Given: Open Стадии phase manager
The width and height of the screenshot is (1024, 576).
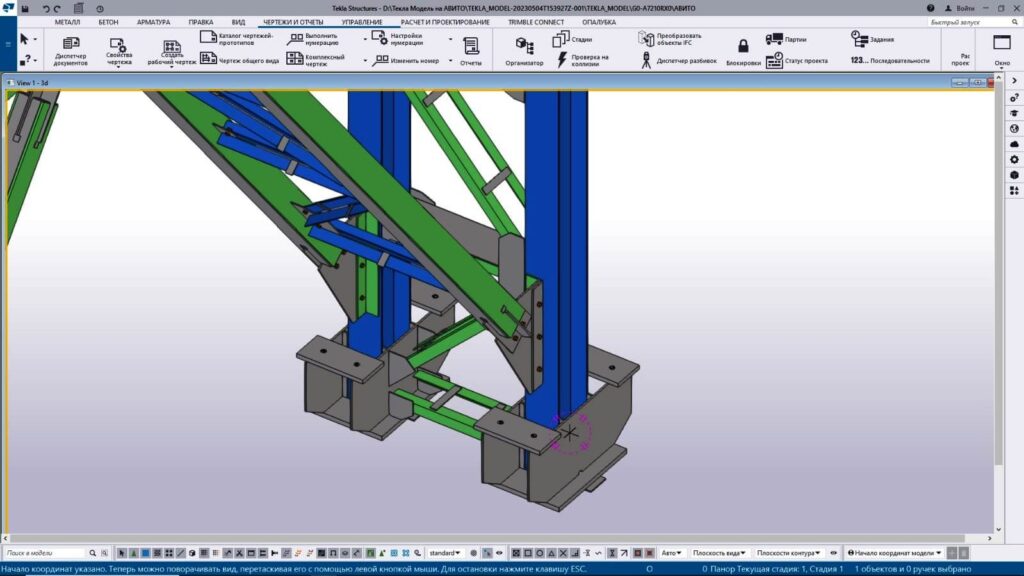Looking at the screenshot, I should tap(572, 39).
